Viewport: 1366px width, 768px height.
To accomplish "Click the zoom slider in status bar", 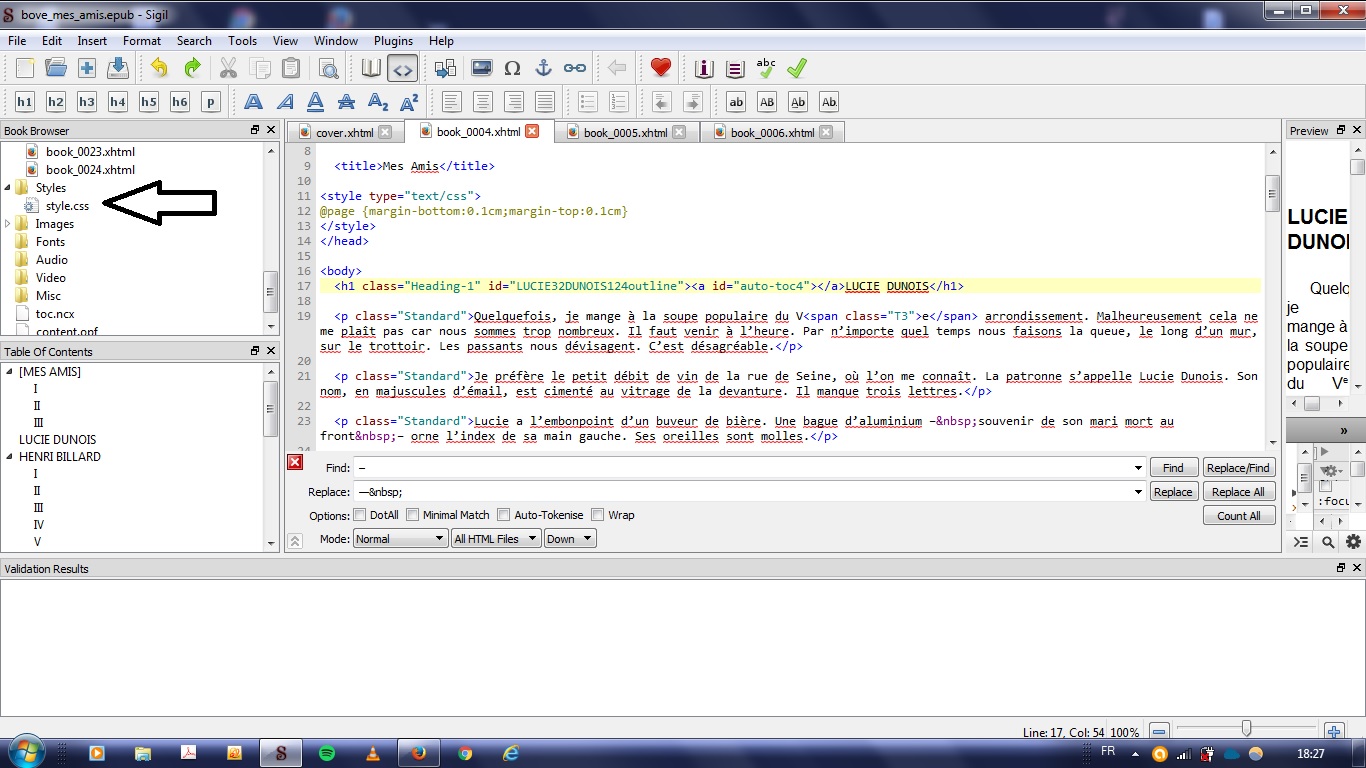I will click(1246, 729).
